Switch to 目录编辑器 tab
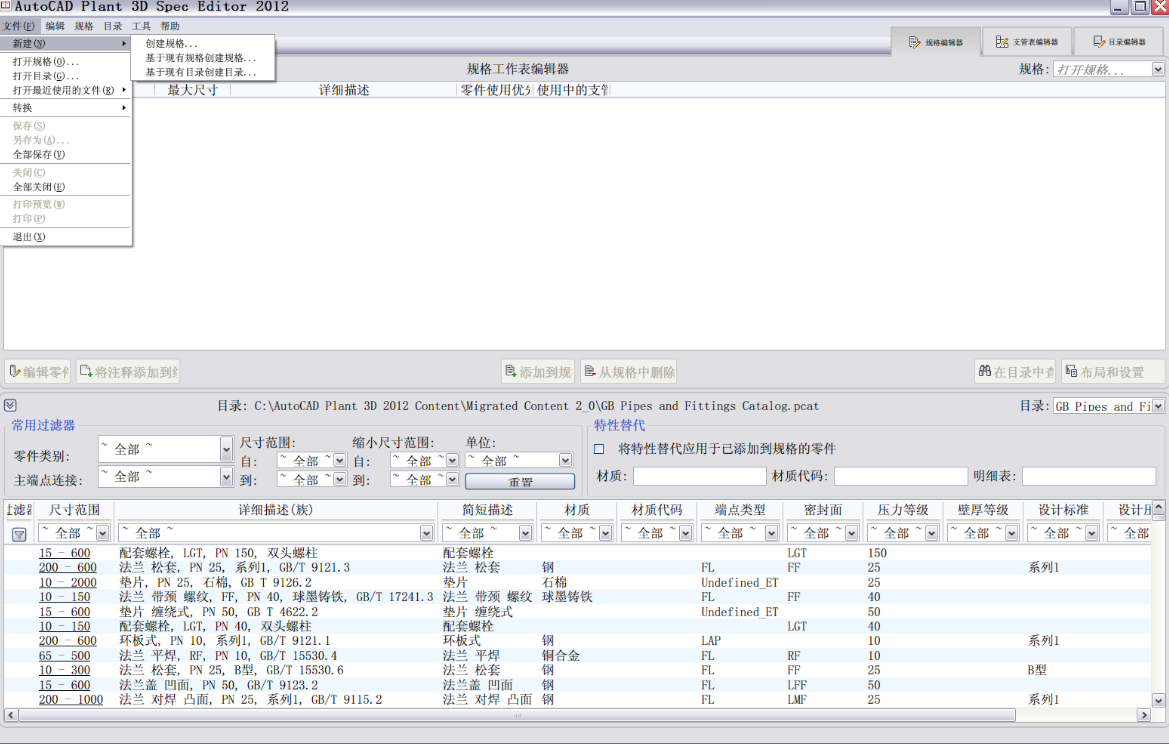The image size is (1169, 744). pyautogui.click(x=1118, y=42)
